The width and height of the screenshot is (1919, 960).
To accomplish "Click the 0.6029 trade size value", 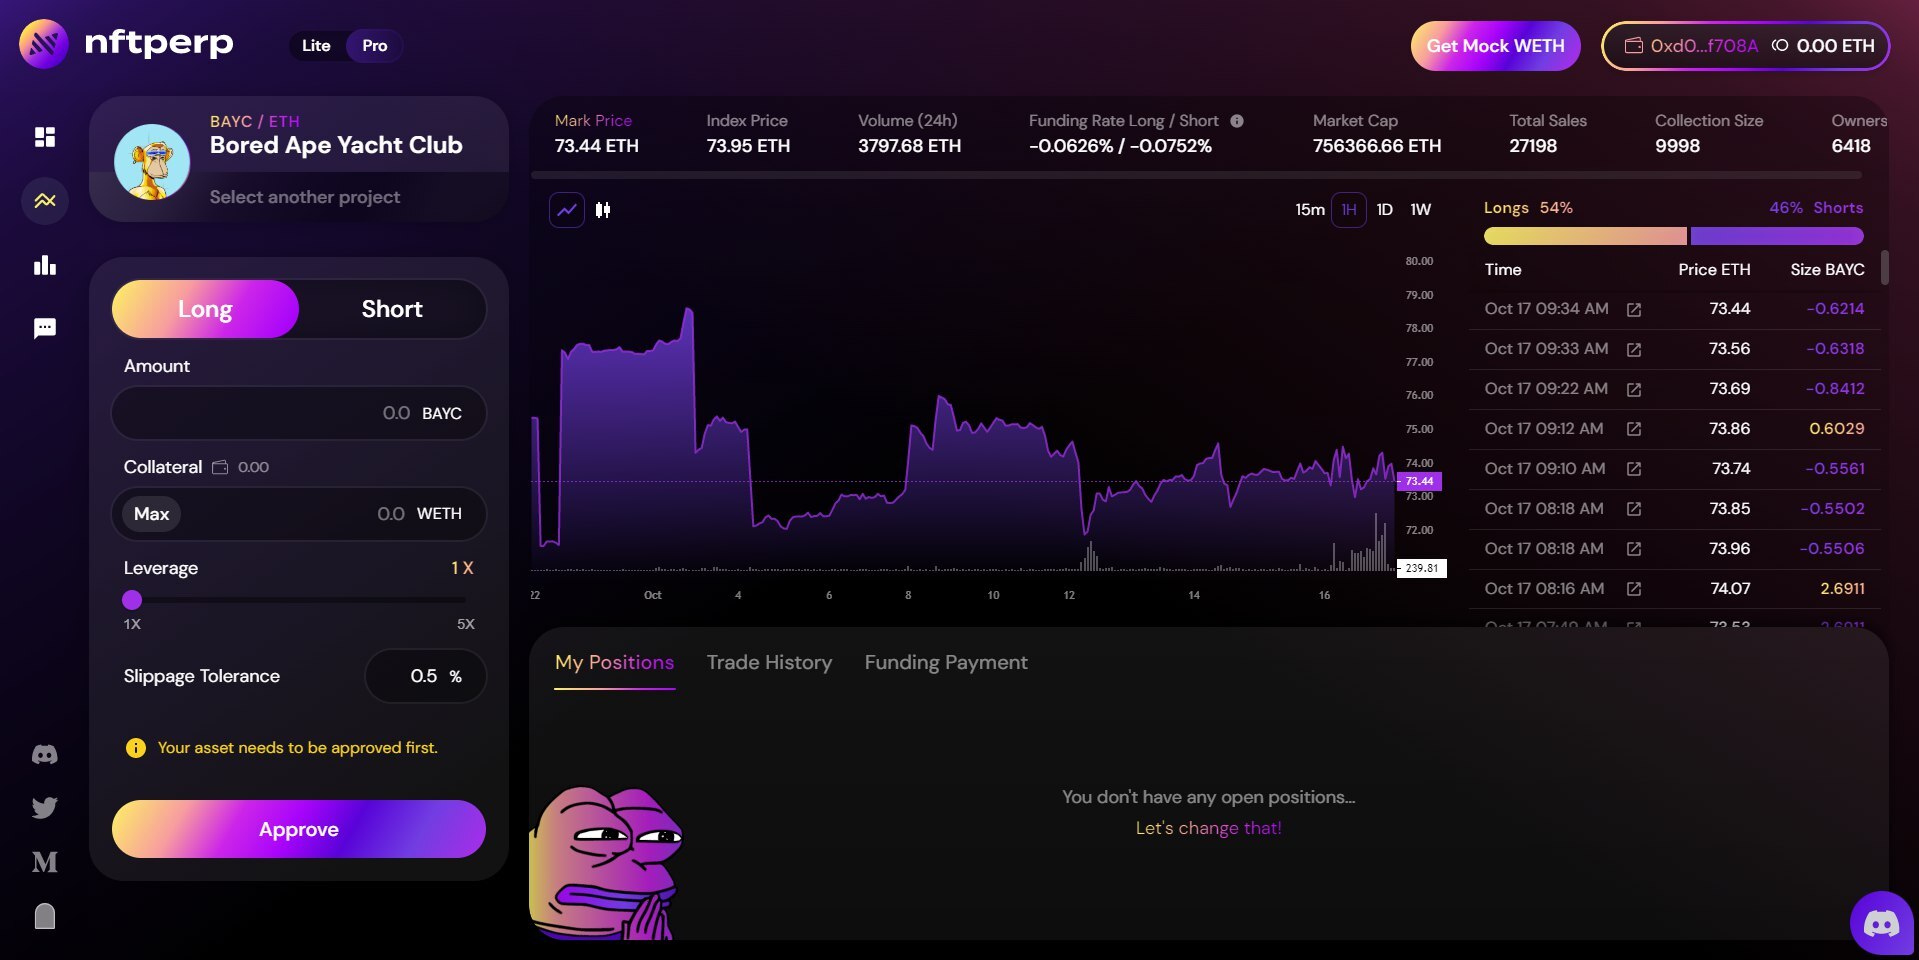I will pos(1837,429).
